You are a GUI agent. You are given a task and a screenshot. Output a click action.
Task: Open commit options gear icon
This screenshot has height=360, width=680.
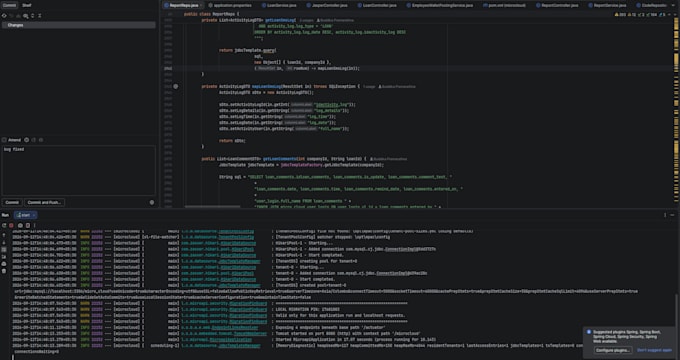[152, 203]
